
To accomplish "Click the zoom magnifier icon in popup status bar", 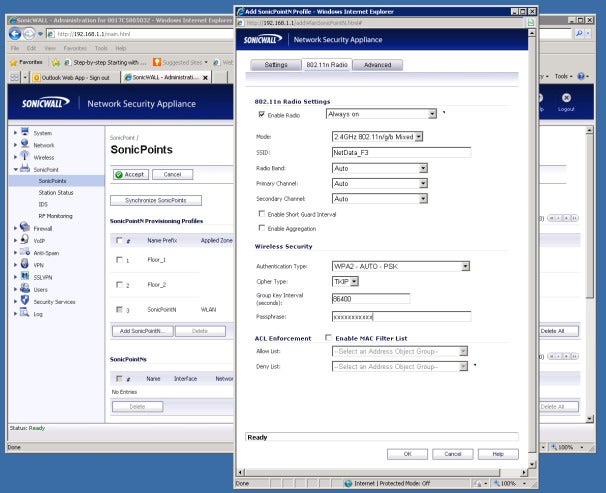I will point(497,483).
